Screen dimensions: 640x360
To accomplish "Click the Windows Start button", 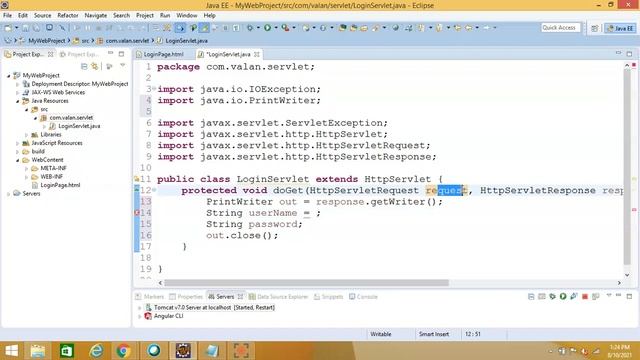I will point(11,351).
